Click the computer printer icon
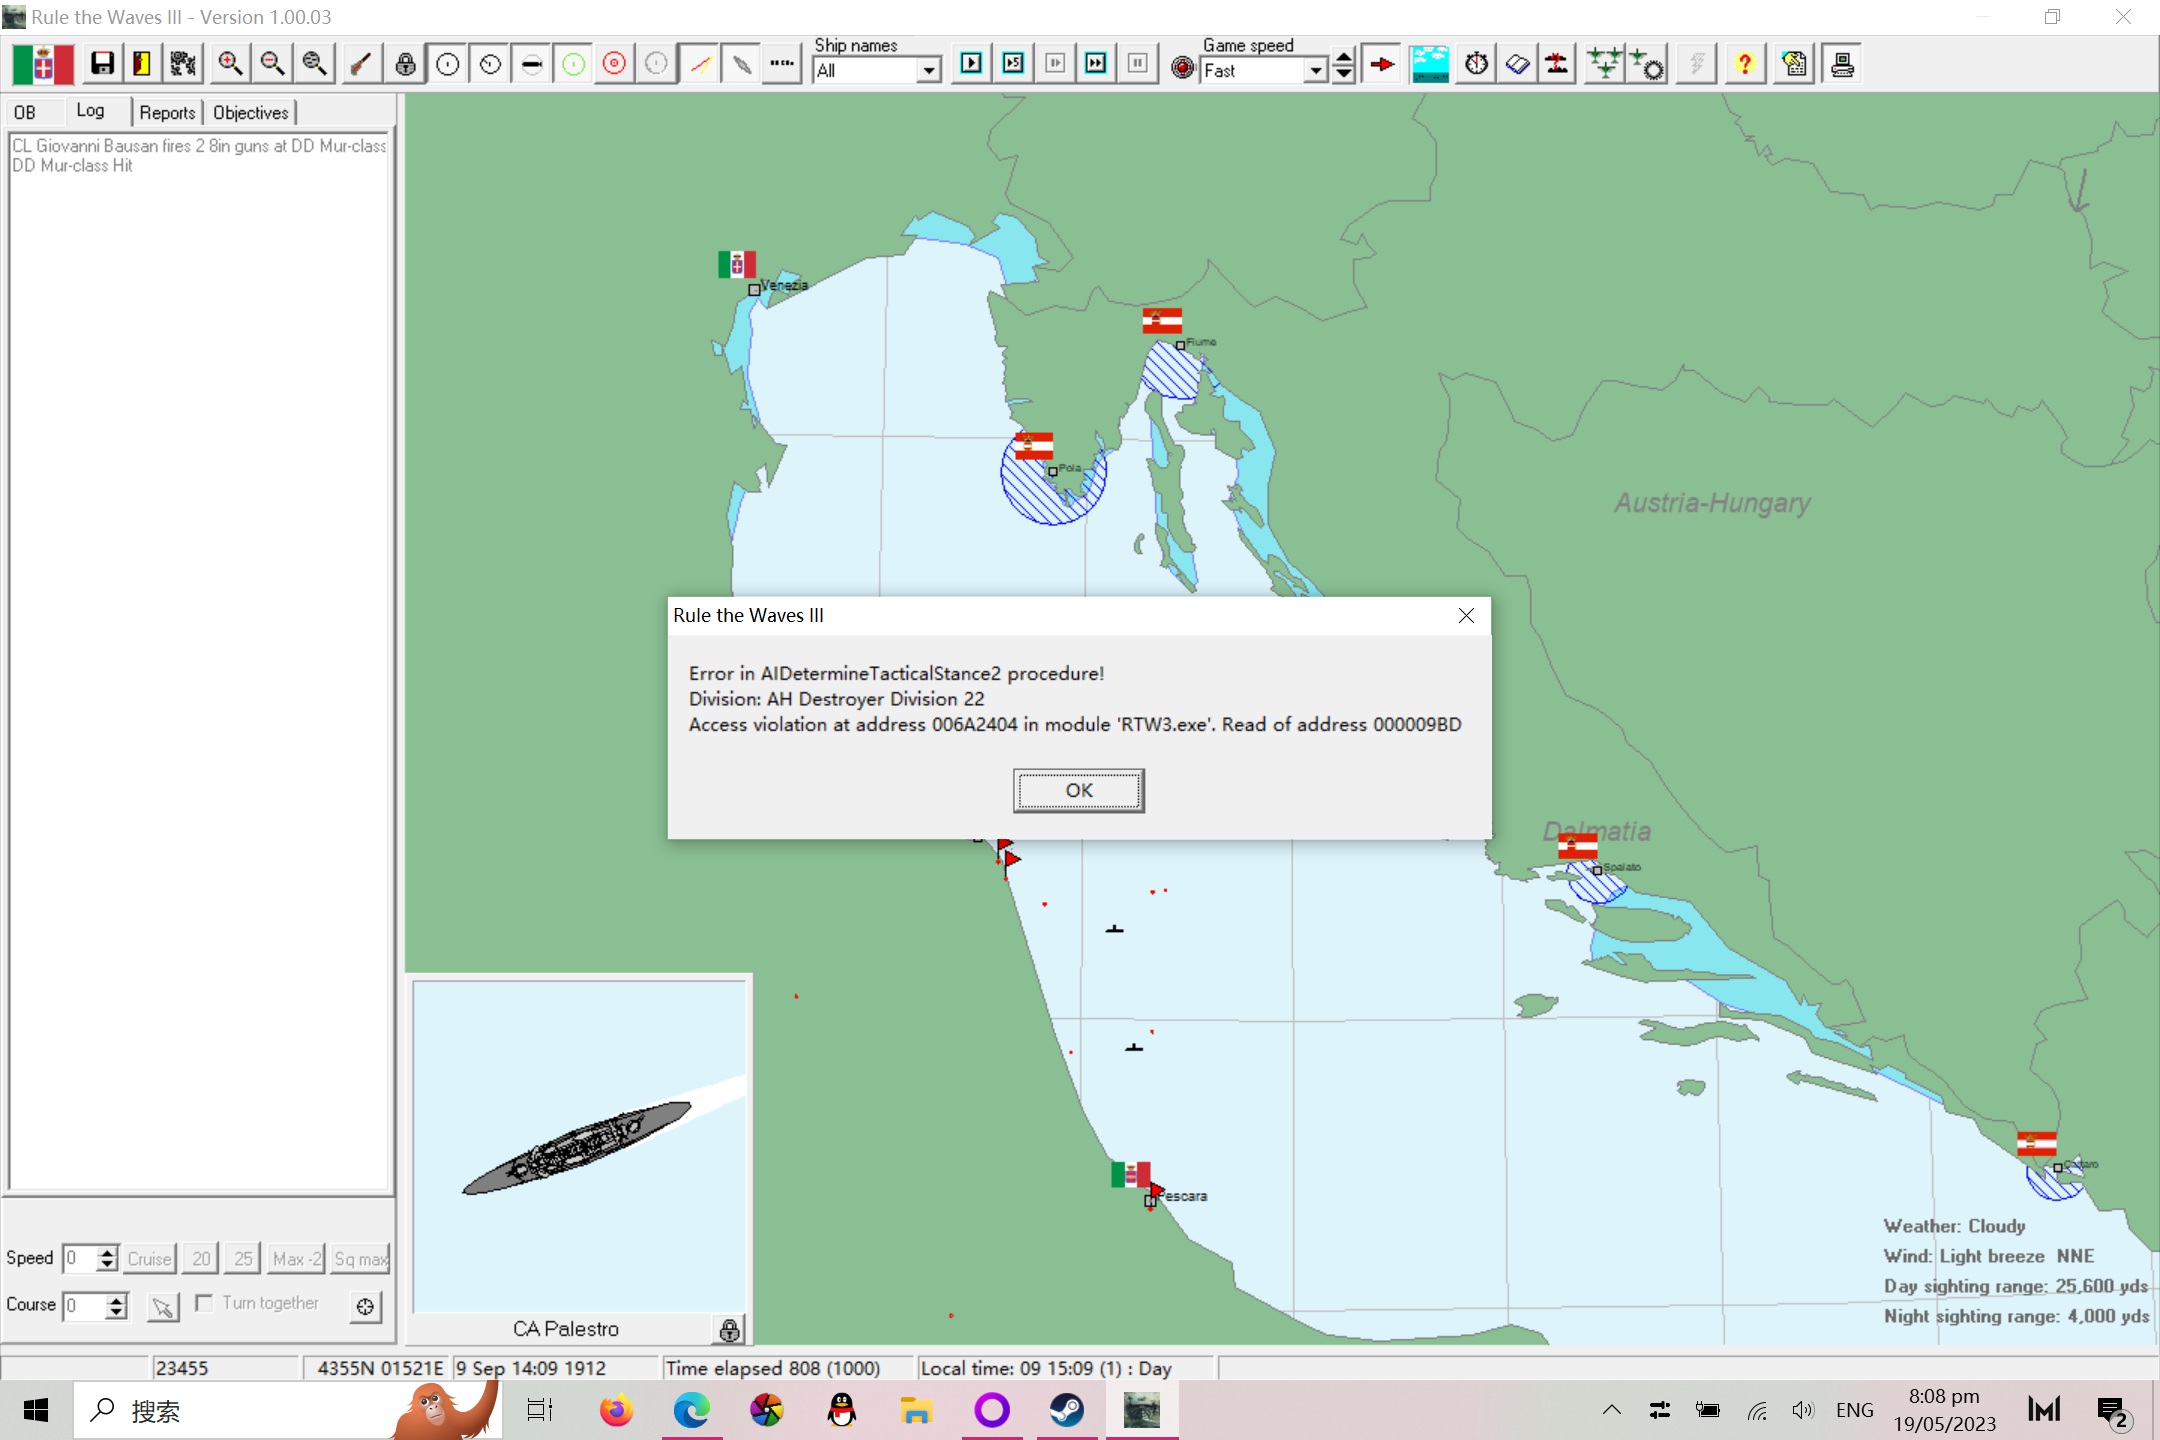Image resolution: width=2160 pixels, height=1440 pixels. (1841, 65)
